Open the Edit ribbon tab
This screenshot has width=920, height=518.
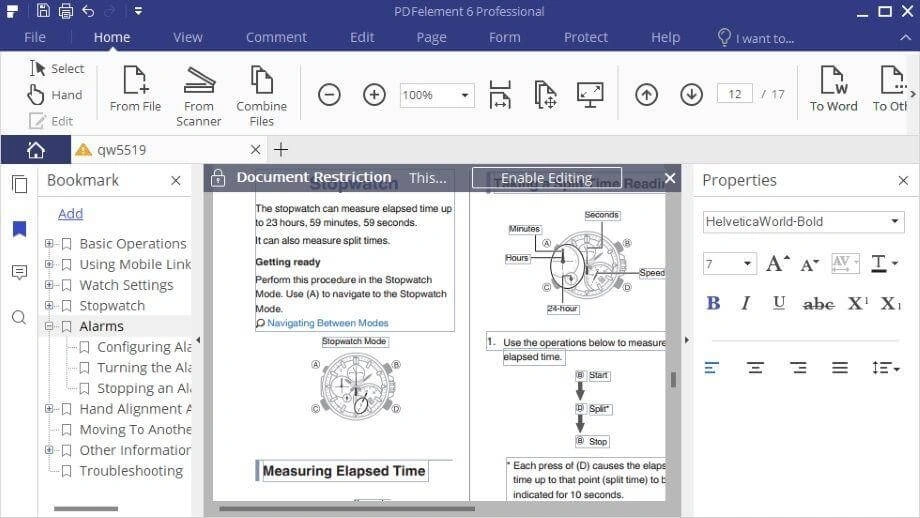[362, 38]
